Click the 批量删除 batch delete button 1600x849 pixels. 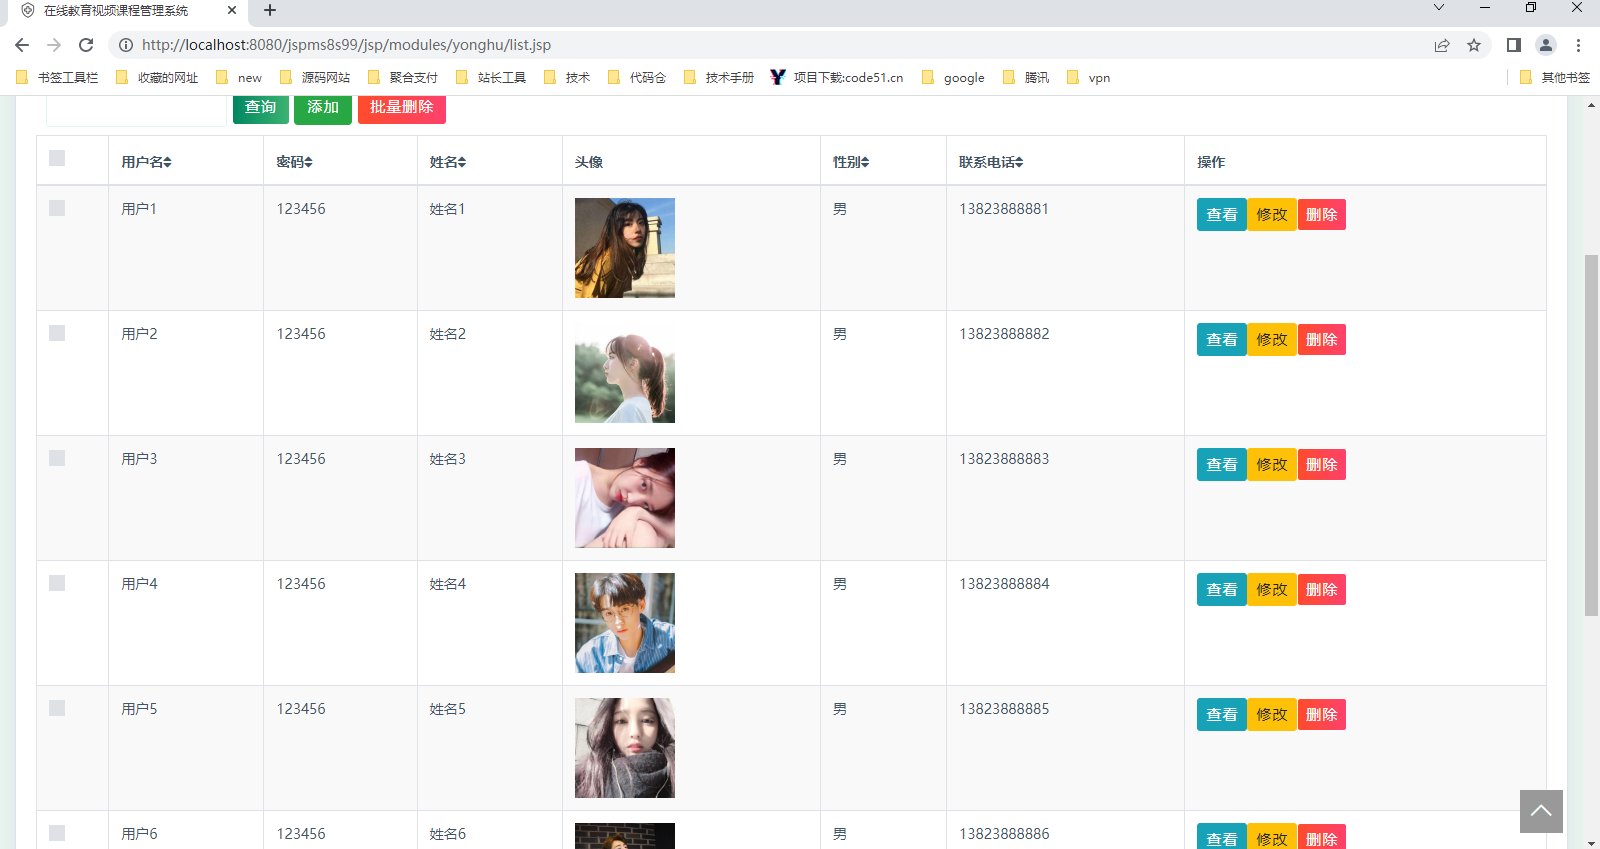402,108
